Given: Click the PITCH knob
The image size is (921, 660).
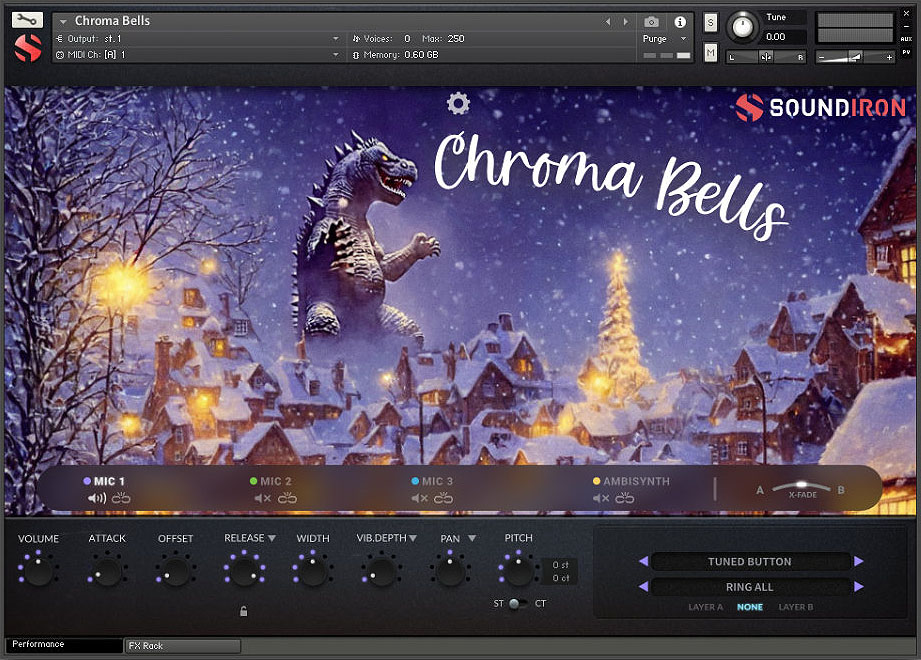Looking at the screenshot, I should pyautogui.click(x=519, y=570).
